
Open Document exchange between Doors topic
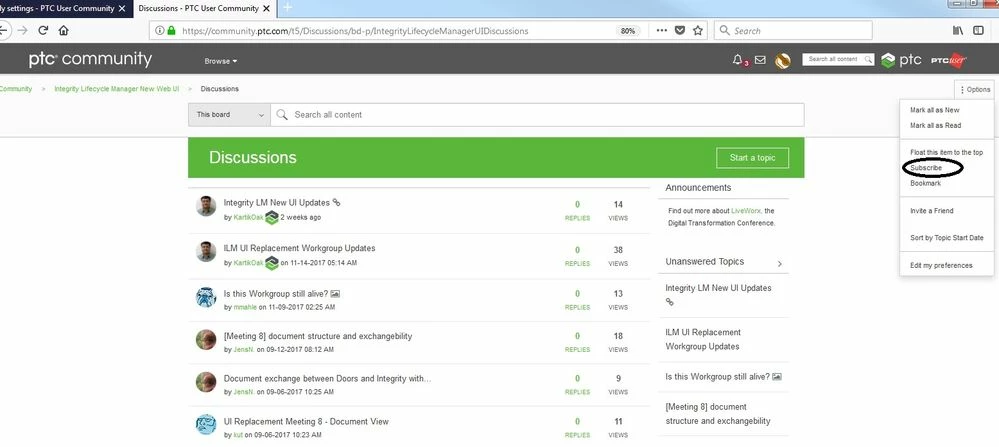coord(327,378)
